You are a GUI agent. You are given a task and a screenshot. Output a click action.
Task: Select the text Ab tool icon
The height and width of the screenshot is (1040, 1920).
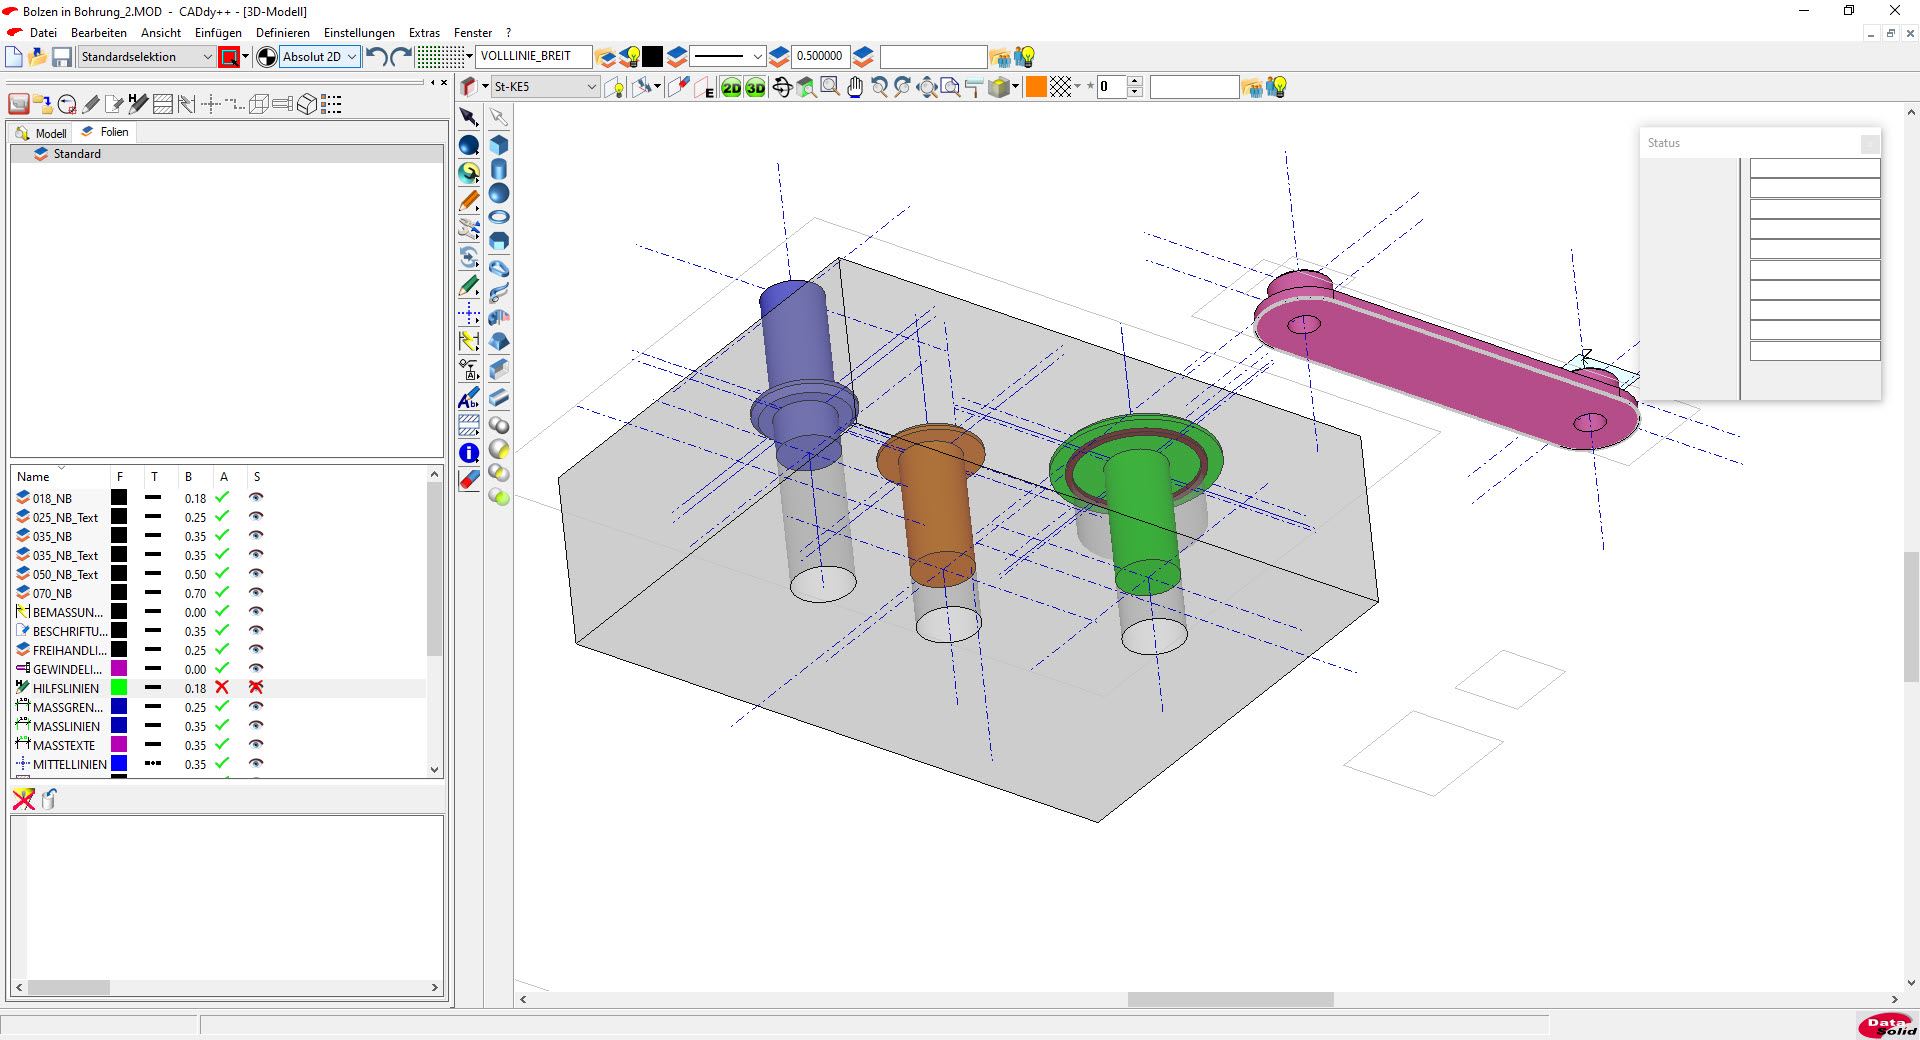(x=469, y=399)
